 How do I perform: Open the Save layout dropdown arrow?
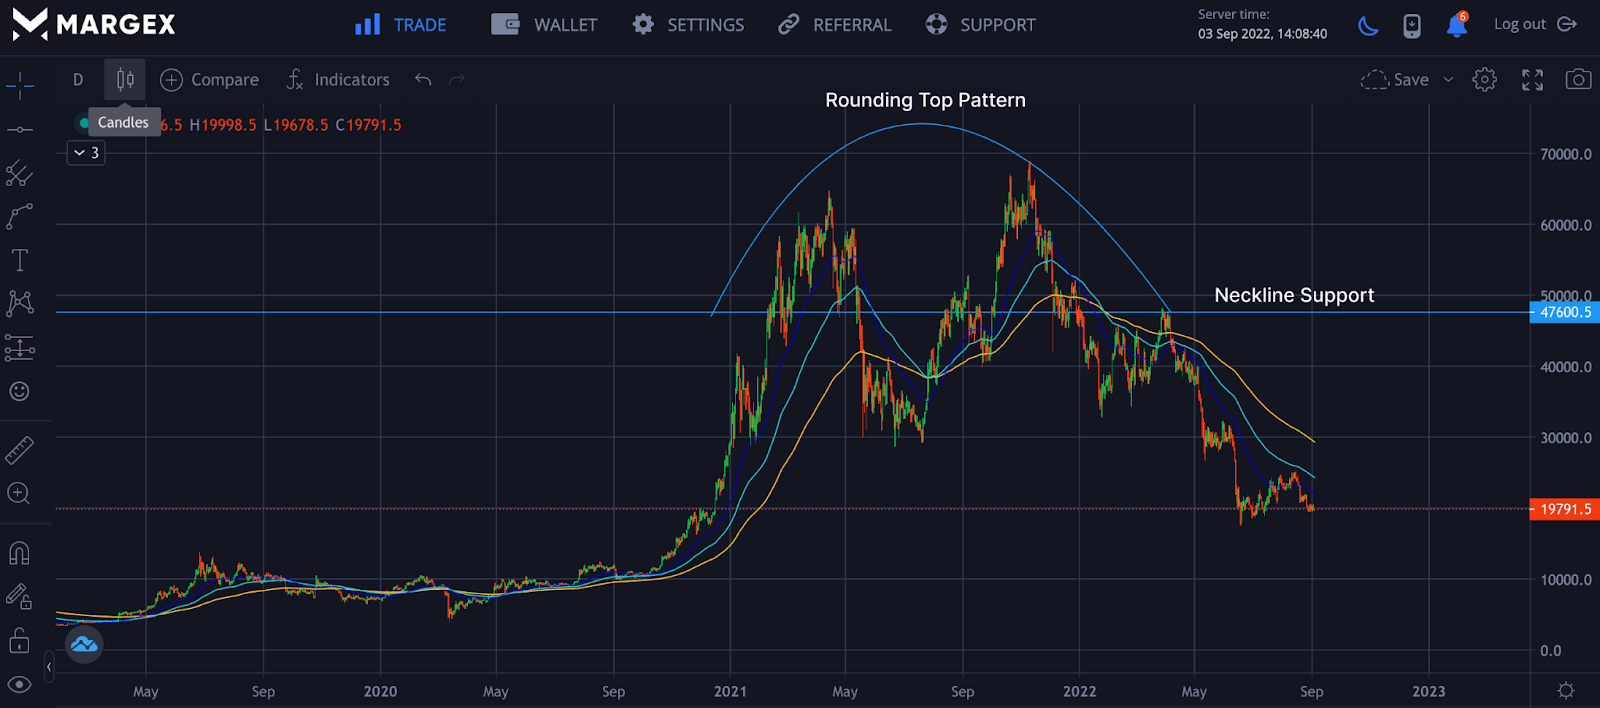click(x=1448, y=80)
